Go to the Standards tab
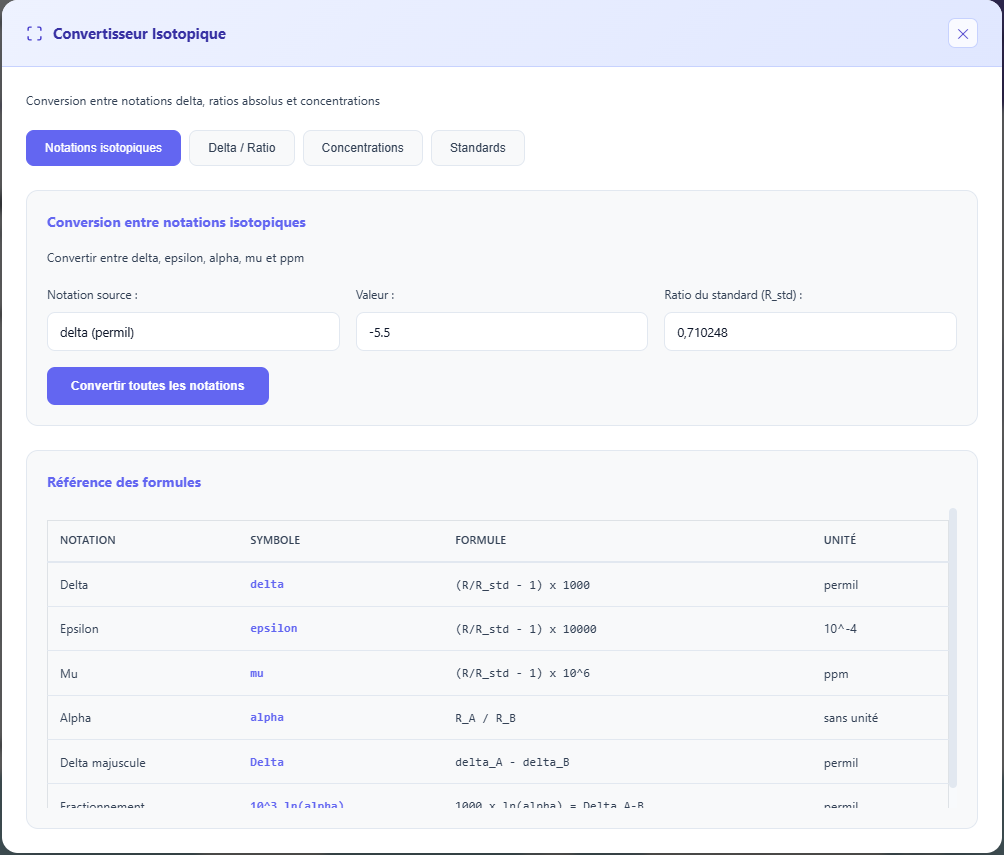The width and height of the screenshot is (1004, 855). pos(477,148)
